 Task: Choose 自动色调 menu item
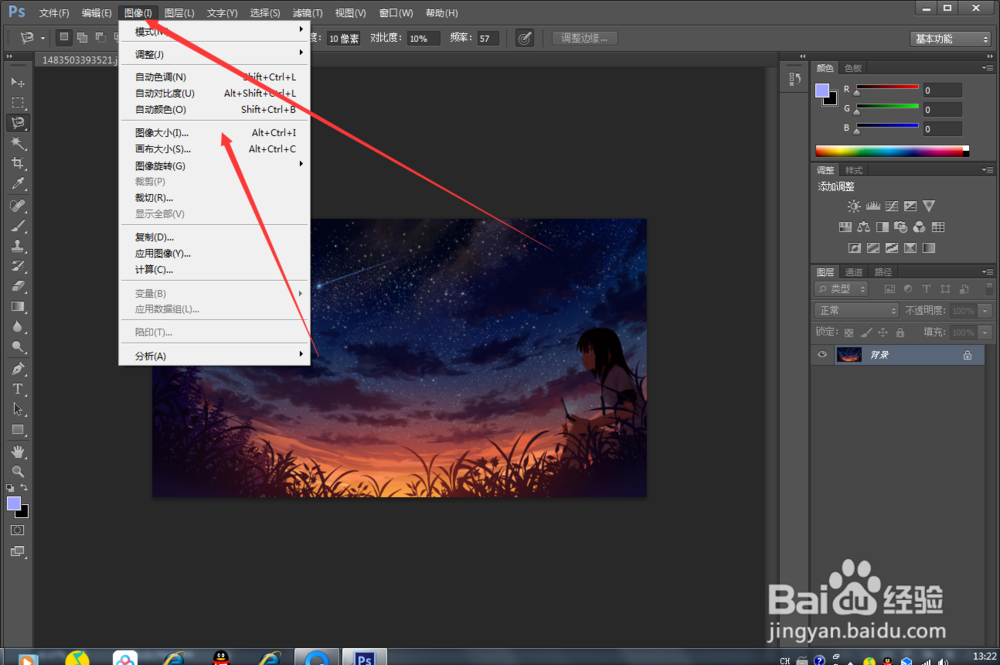[214, 77]
